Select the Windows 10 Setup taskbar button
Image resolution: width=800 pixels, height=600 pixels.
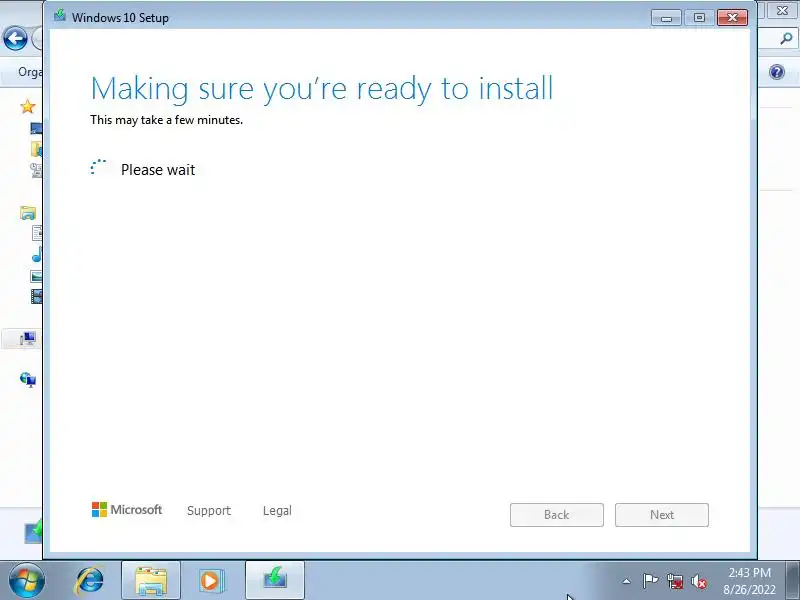coord(275,581)
